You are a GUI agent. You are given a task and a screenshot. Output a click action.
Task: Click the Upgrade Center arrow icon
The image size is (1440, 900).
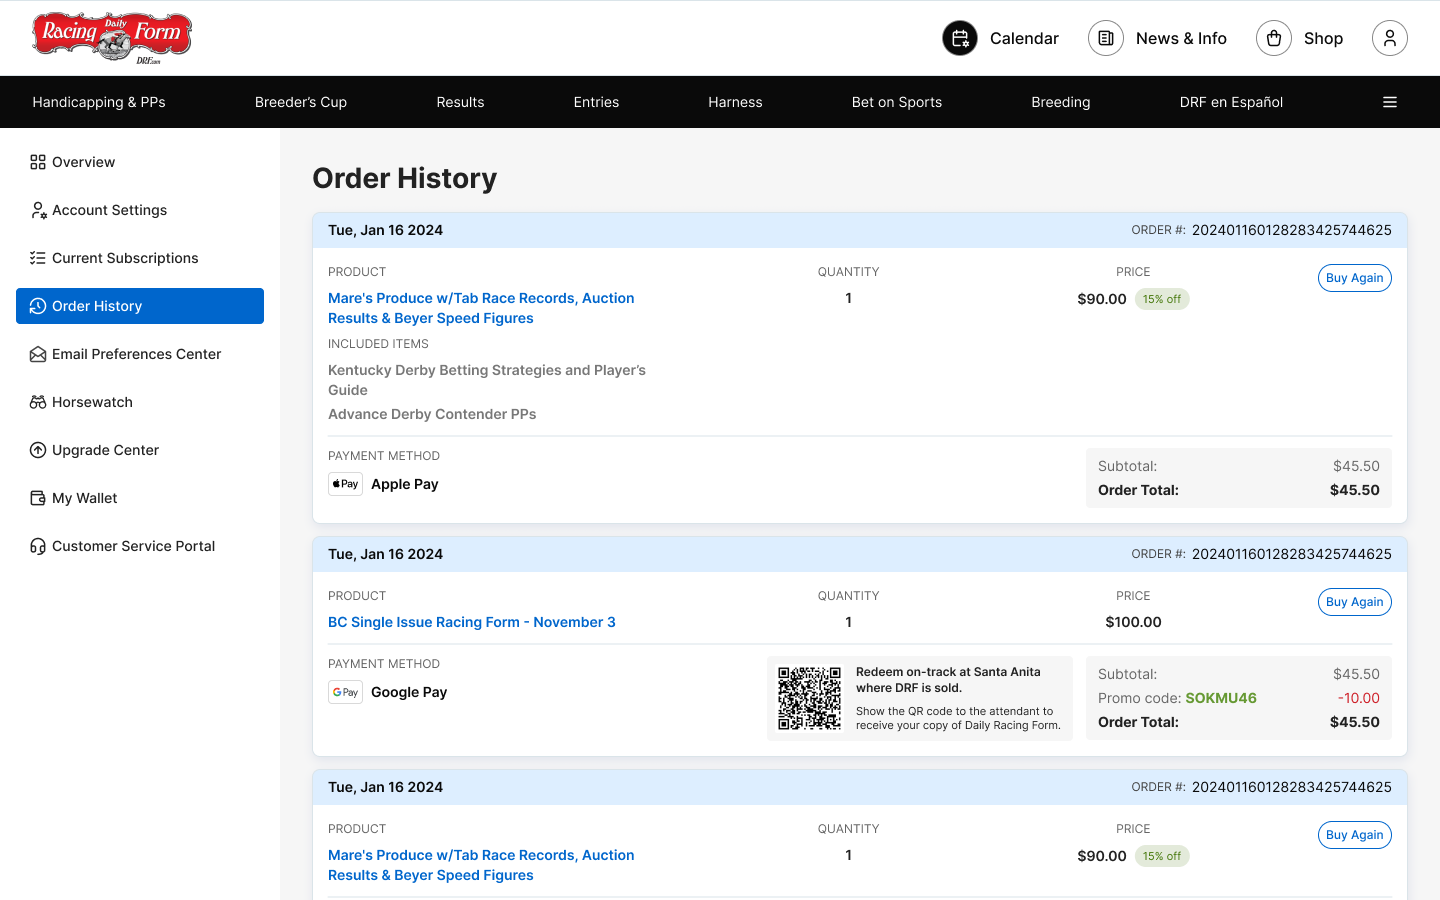[38, 450]
